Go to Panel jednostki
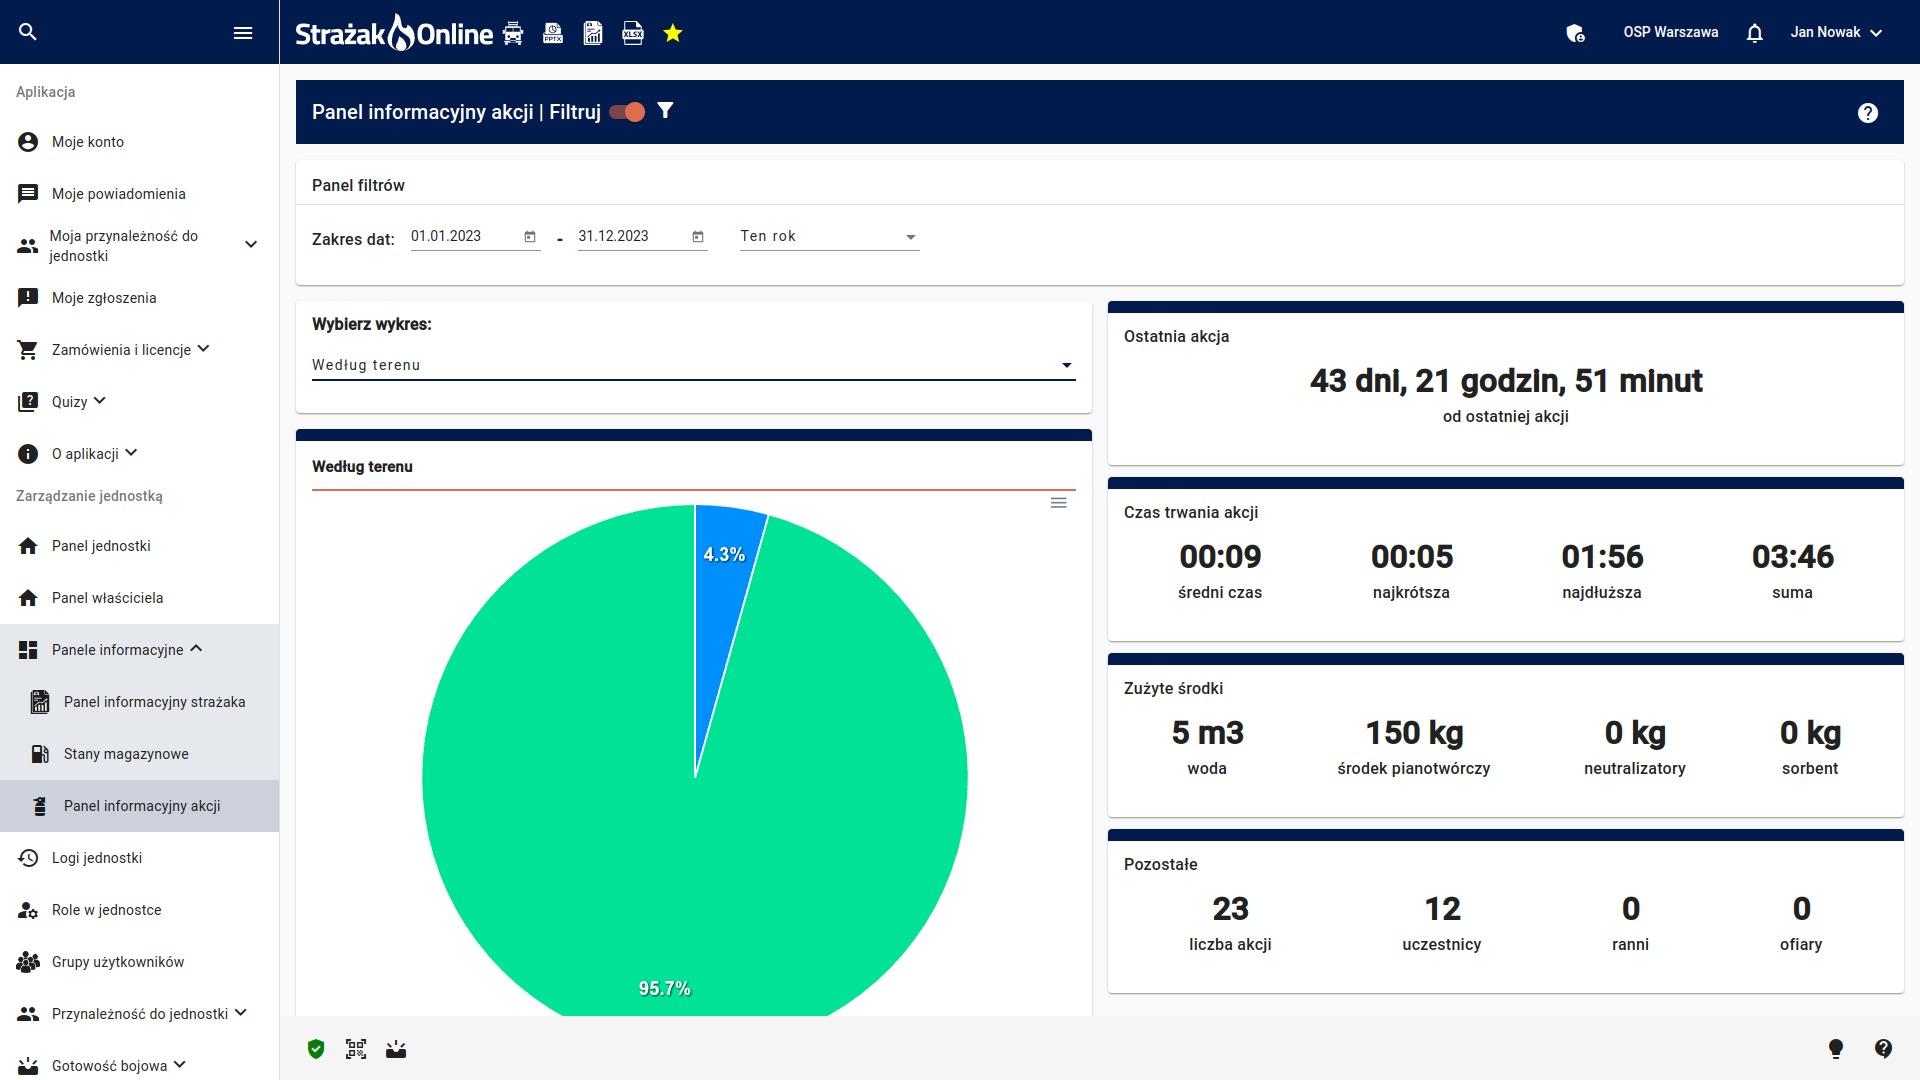This screenshot has width=1920, height=1080. 140,546
